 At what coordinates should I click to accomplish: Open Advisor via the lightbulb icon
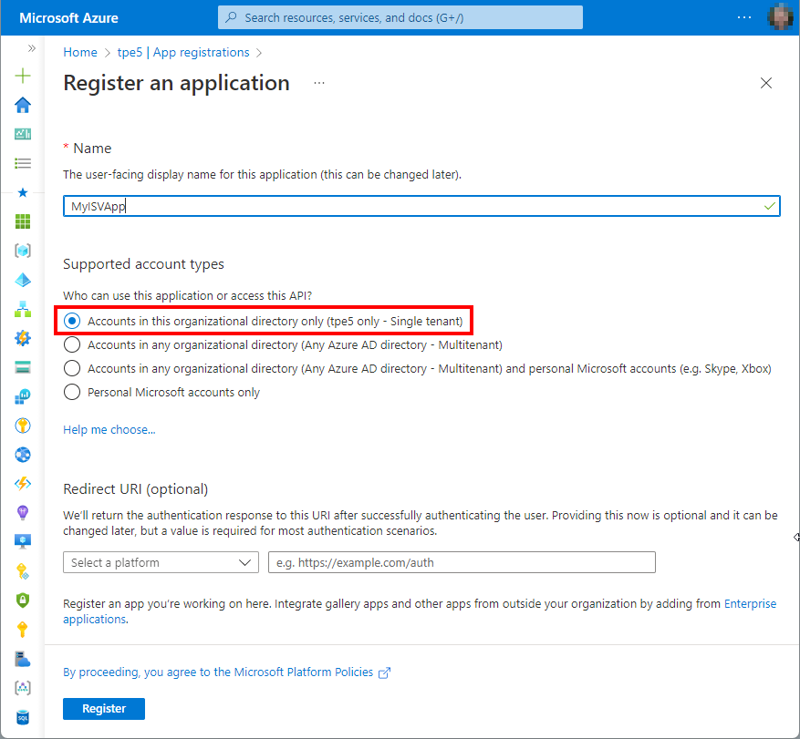point(22,512)
